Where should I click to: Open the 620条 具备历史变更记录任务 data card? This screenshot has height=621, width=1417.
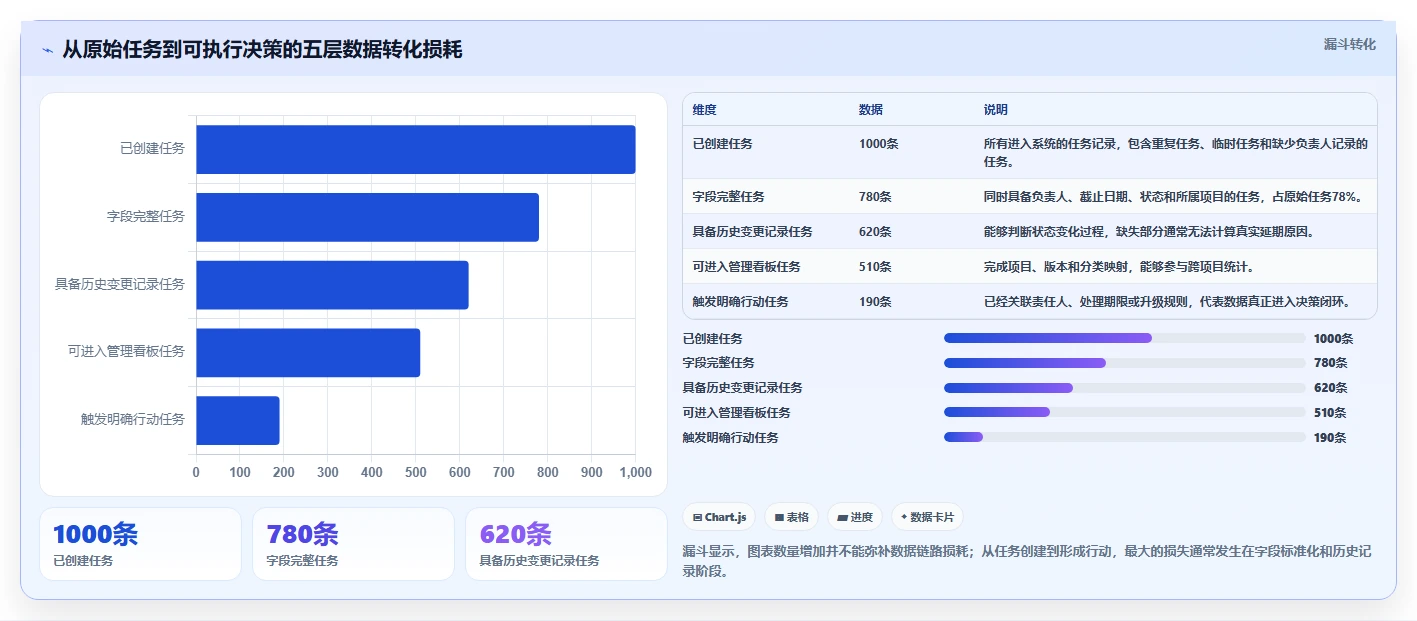click(566, 544)
